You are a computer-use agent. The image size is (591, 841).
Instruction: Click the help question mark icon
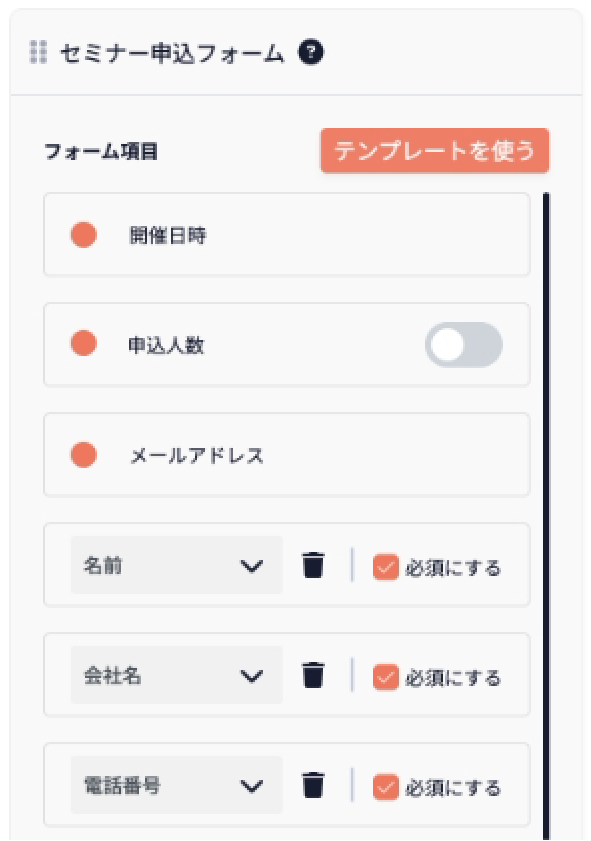coord(311,53)
